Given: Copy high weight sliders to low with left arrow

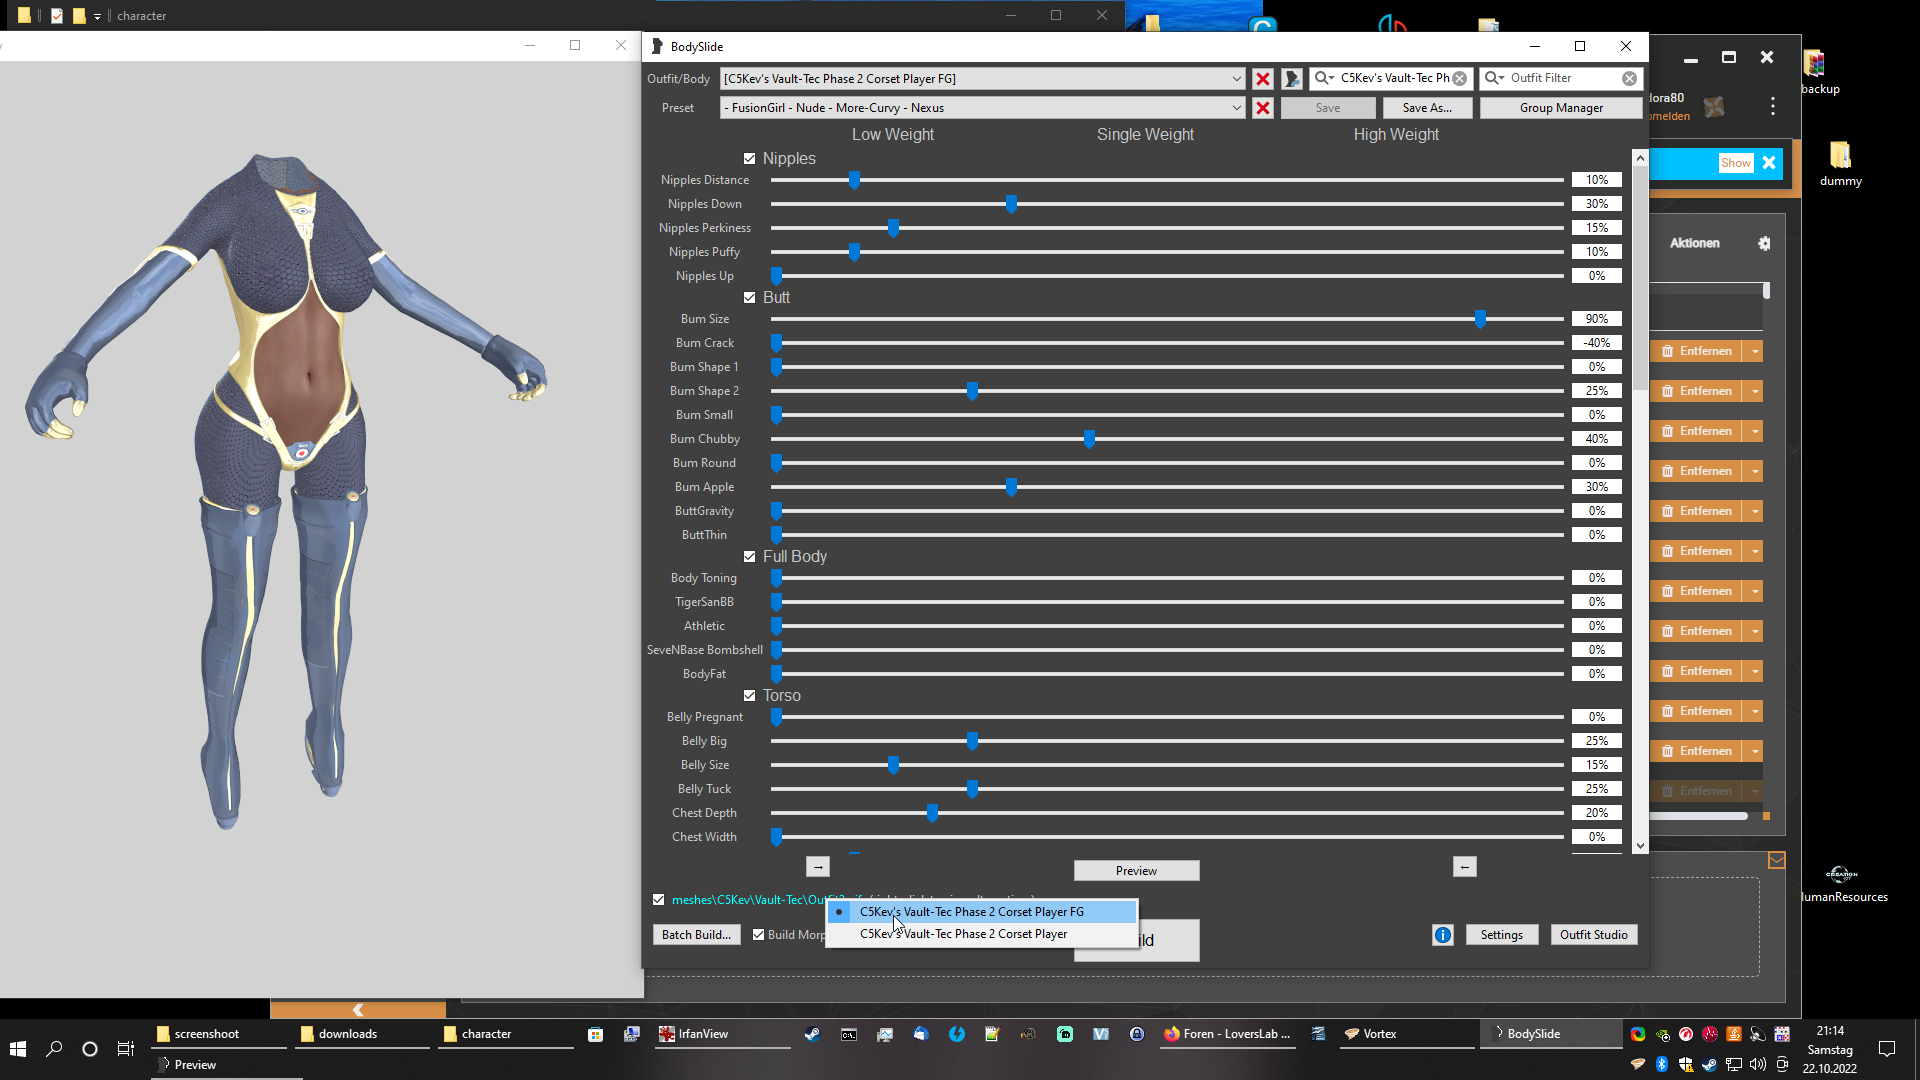Looking at the screenshot, I should click(x=1465, y=867).
